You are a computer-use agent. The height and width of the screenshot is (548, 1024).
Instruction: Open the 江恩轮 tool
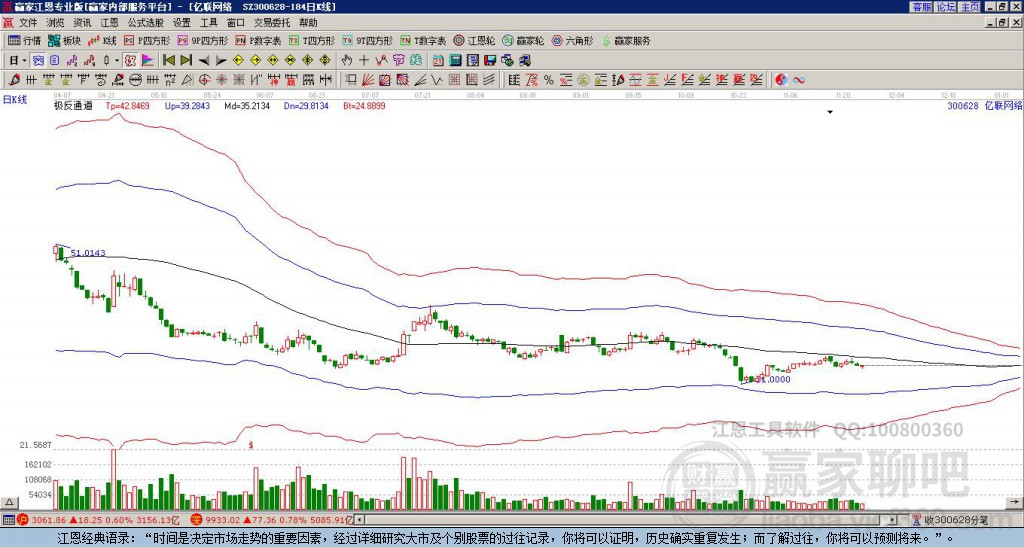click(474, 40)
